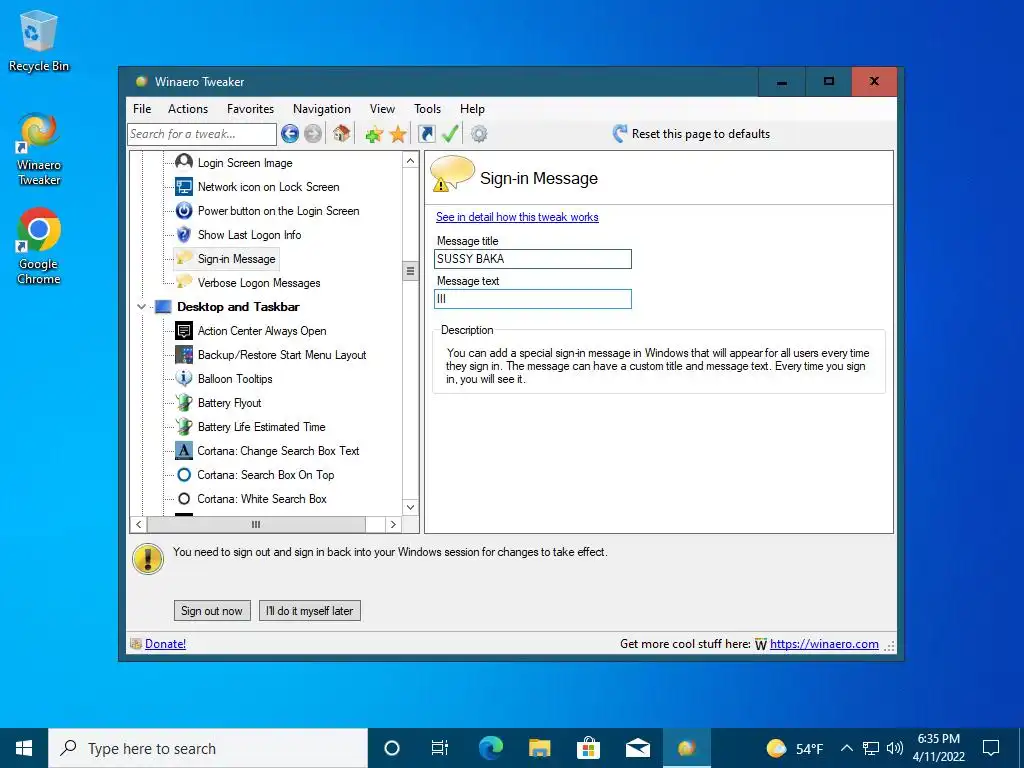Click the green checkmark toolbar icon
The width and height of the screenshot is (1024, 768).
point(450,134)
